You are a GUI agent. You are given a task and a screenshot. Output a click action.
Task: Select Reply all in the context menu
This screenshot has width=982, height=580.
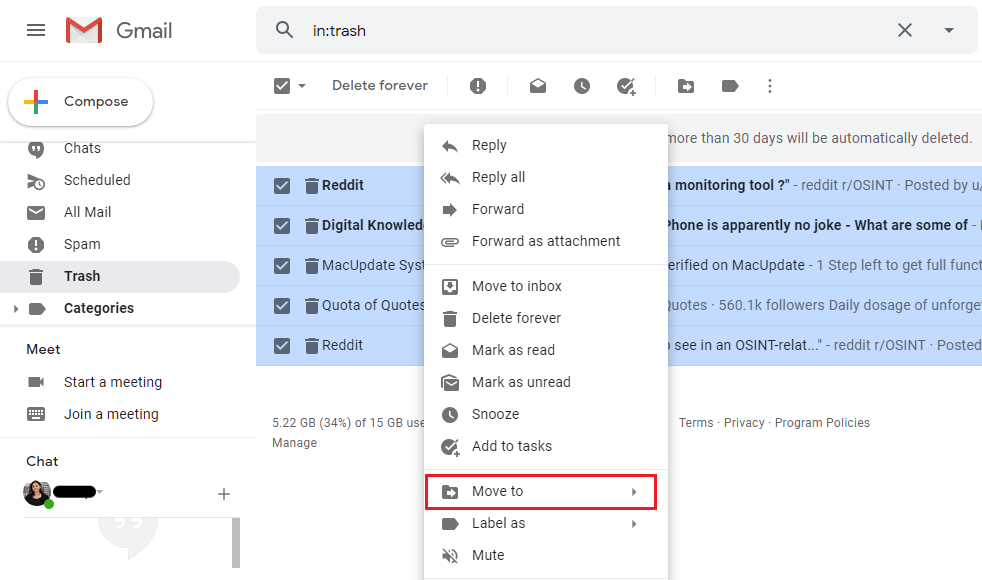point(546,177)
